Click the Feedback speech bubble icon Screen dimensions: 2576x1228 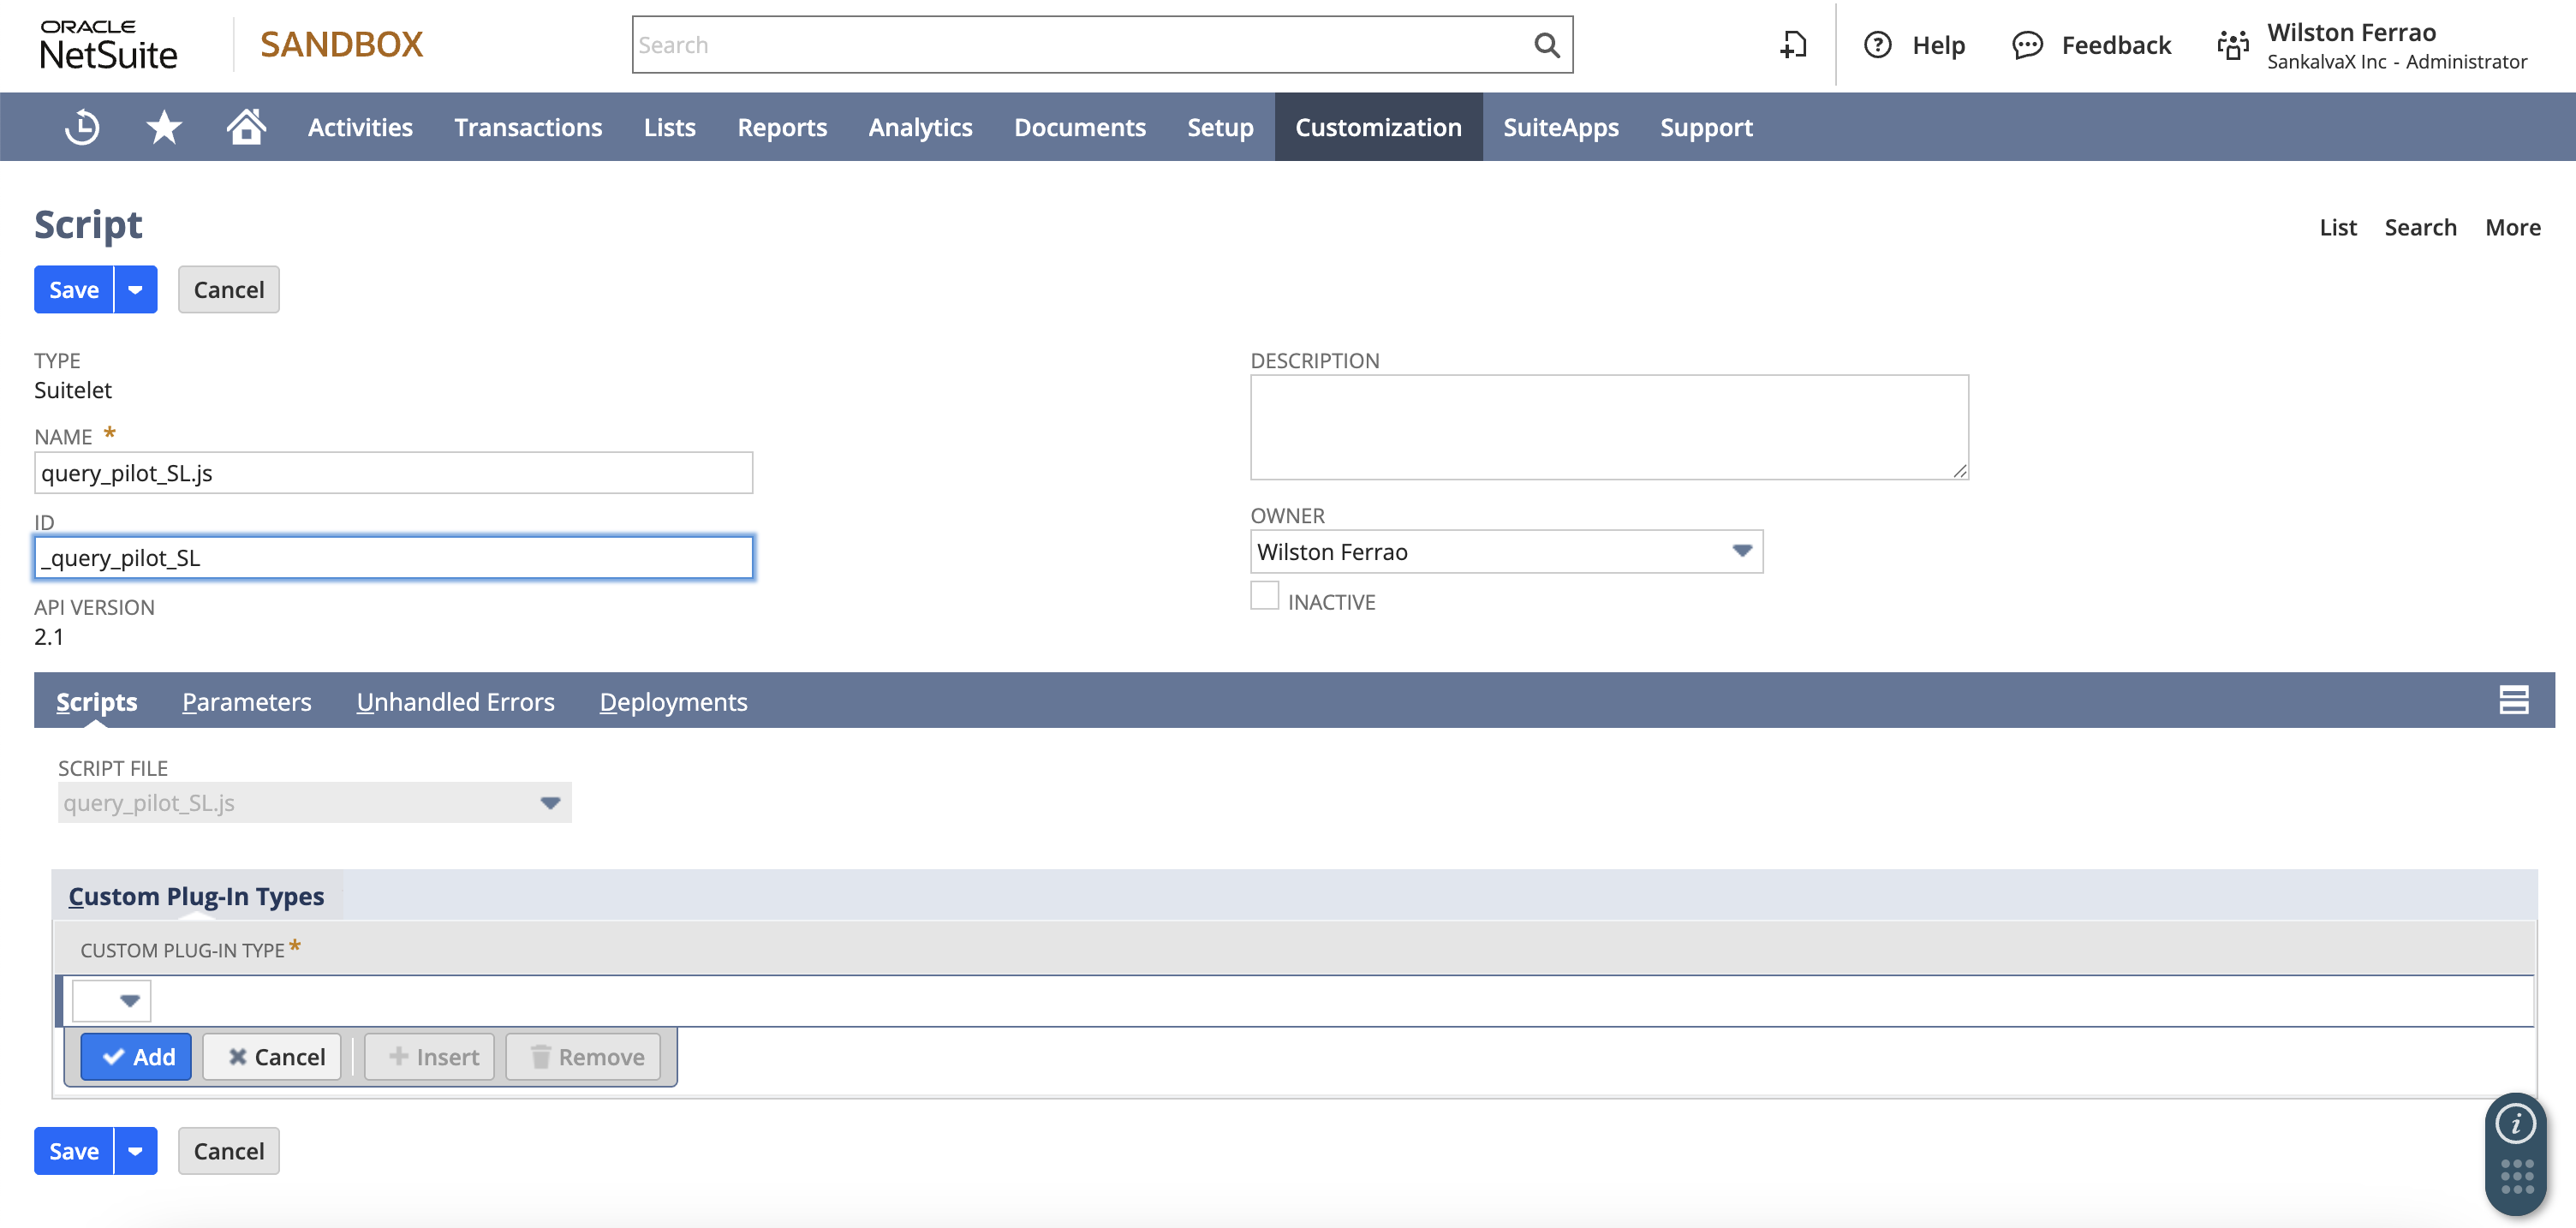2027,45
